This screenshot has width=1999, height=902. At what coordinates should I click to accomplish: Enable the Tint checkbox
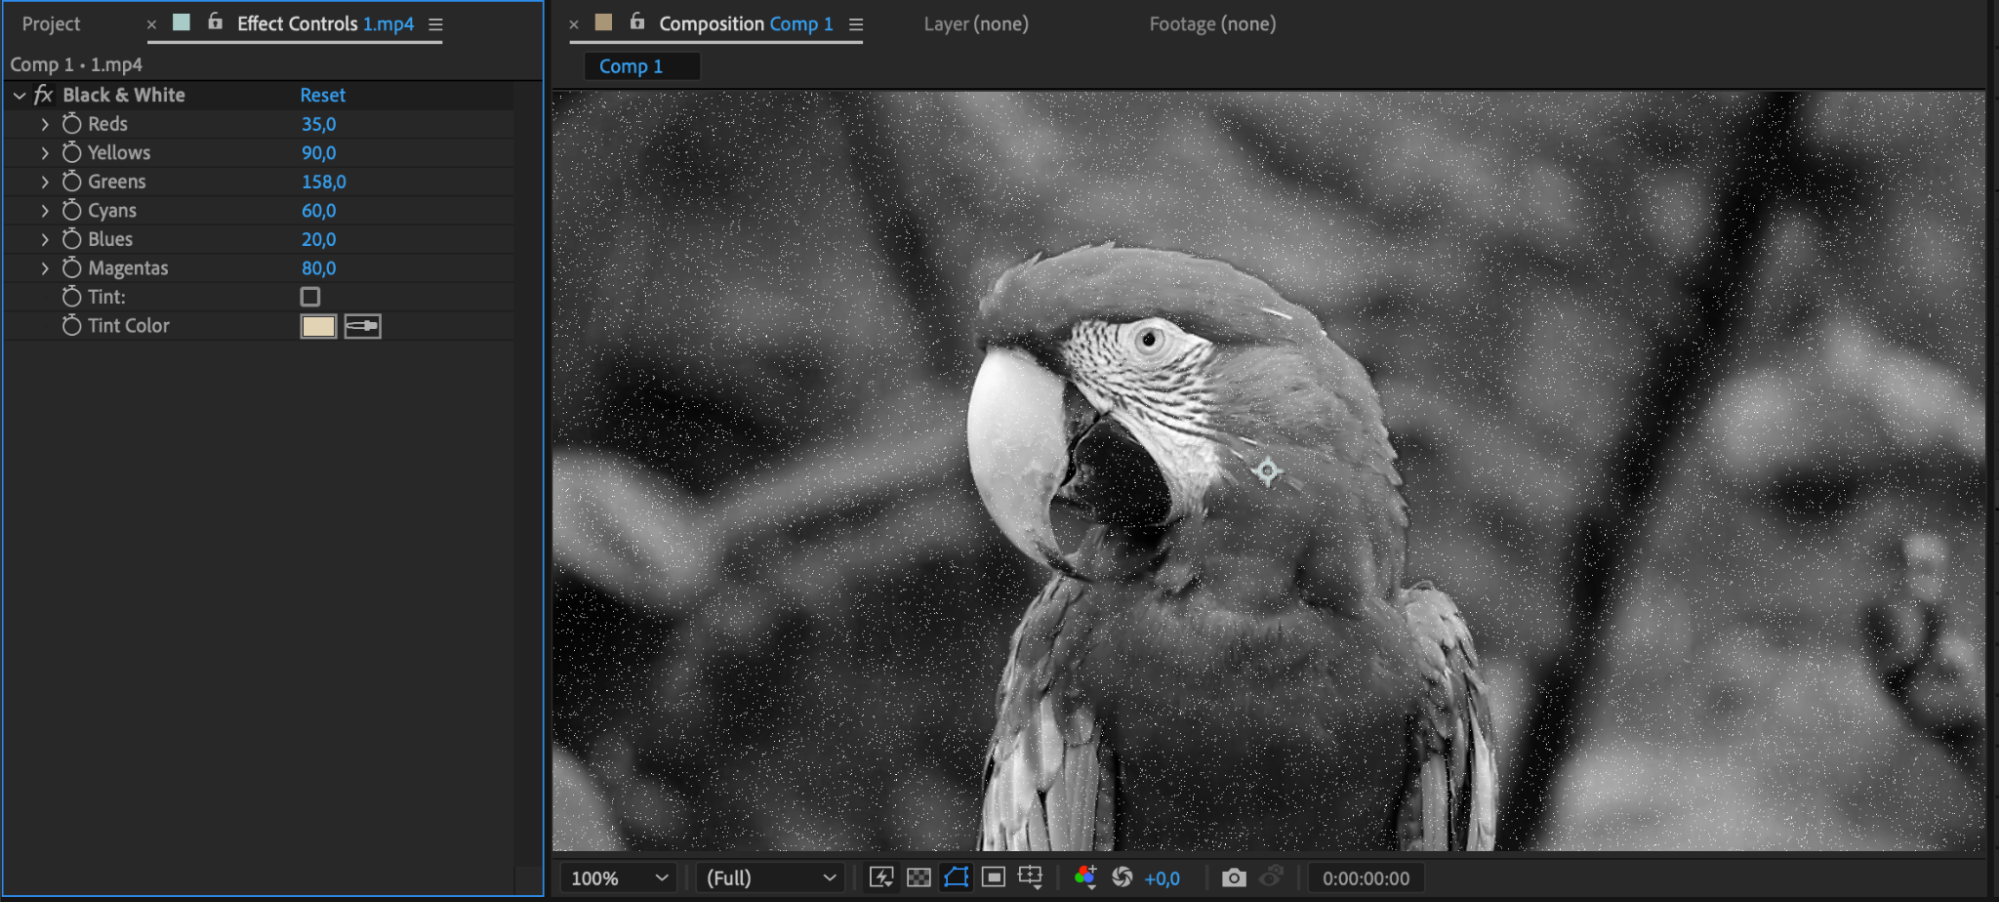(310, 297)
